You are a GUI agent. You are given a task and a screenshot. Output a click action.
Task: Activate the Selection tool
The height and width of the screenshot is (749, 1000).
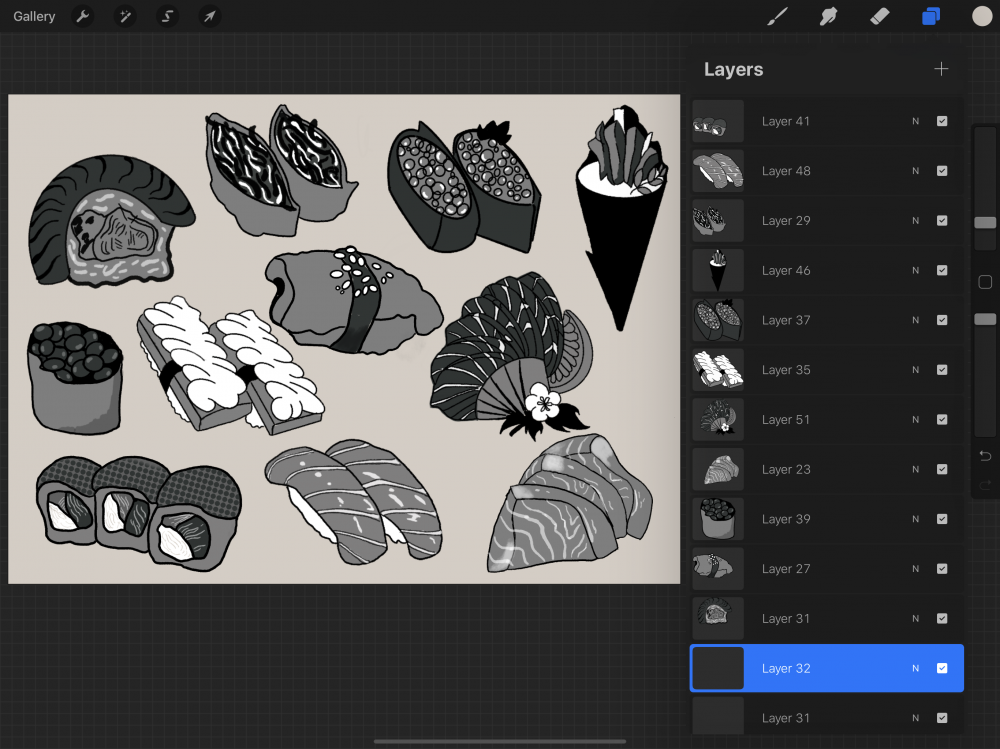click(x=167, y=17)
